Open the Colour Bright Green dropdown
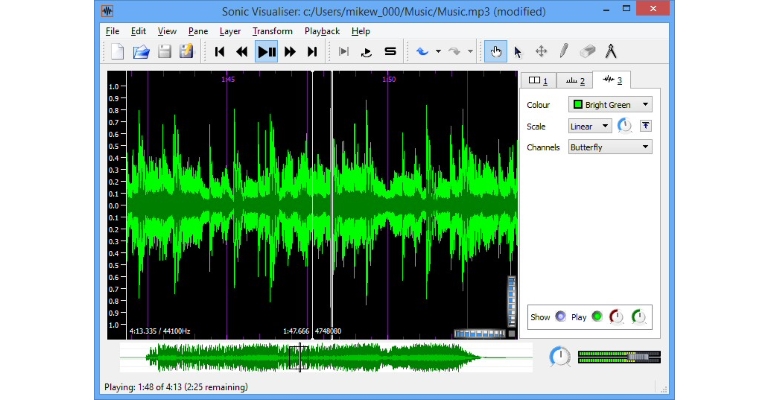This screenshot has width=770, height=400. tap(610, 105)
